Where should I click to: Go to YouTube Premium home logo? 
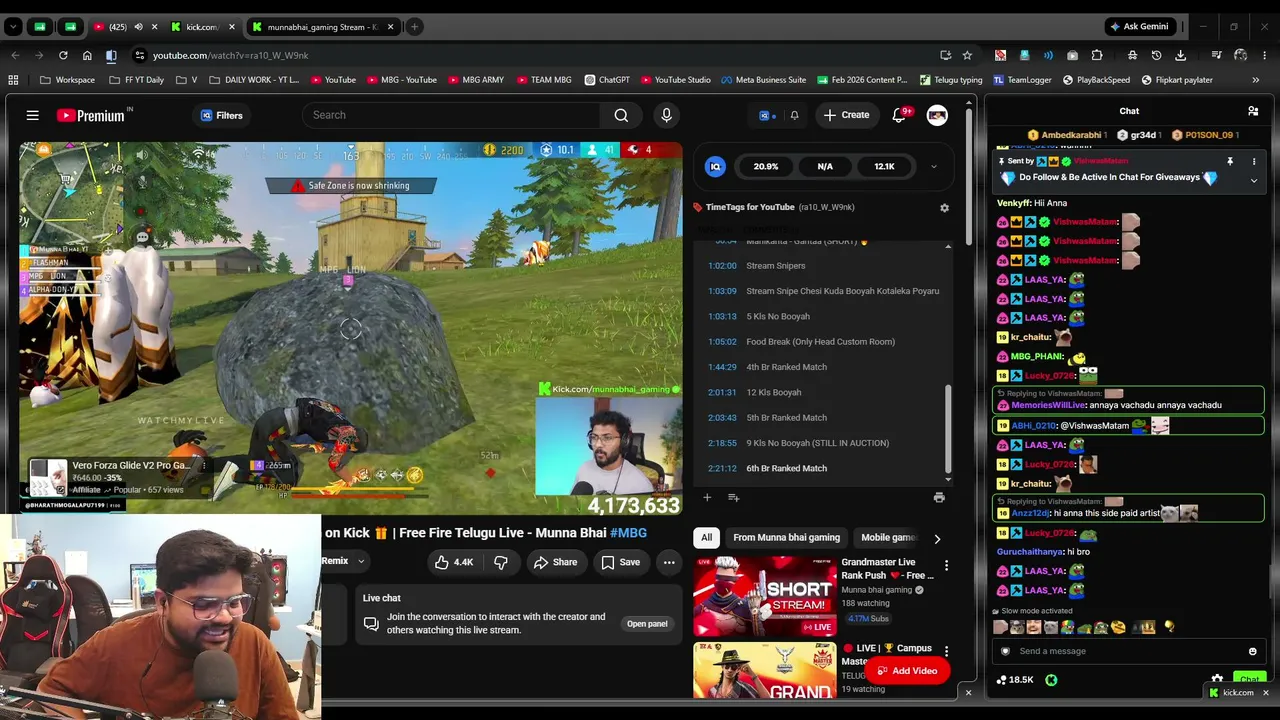coord(91,115)
